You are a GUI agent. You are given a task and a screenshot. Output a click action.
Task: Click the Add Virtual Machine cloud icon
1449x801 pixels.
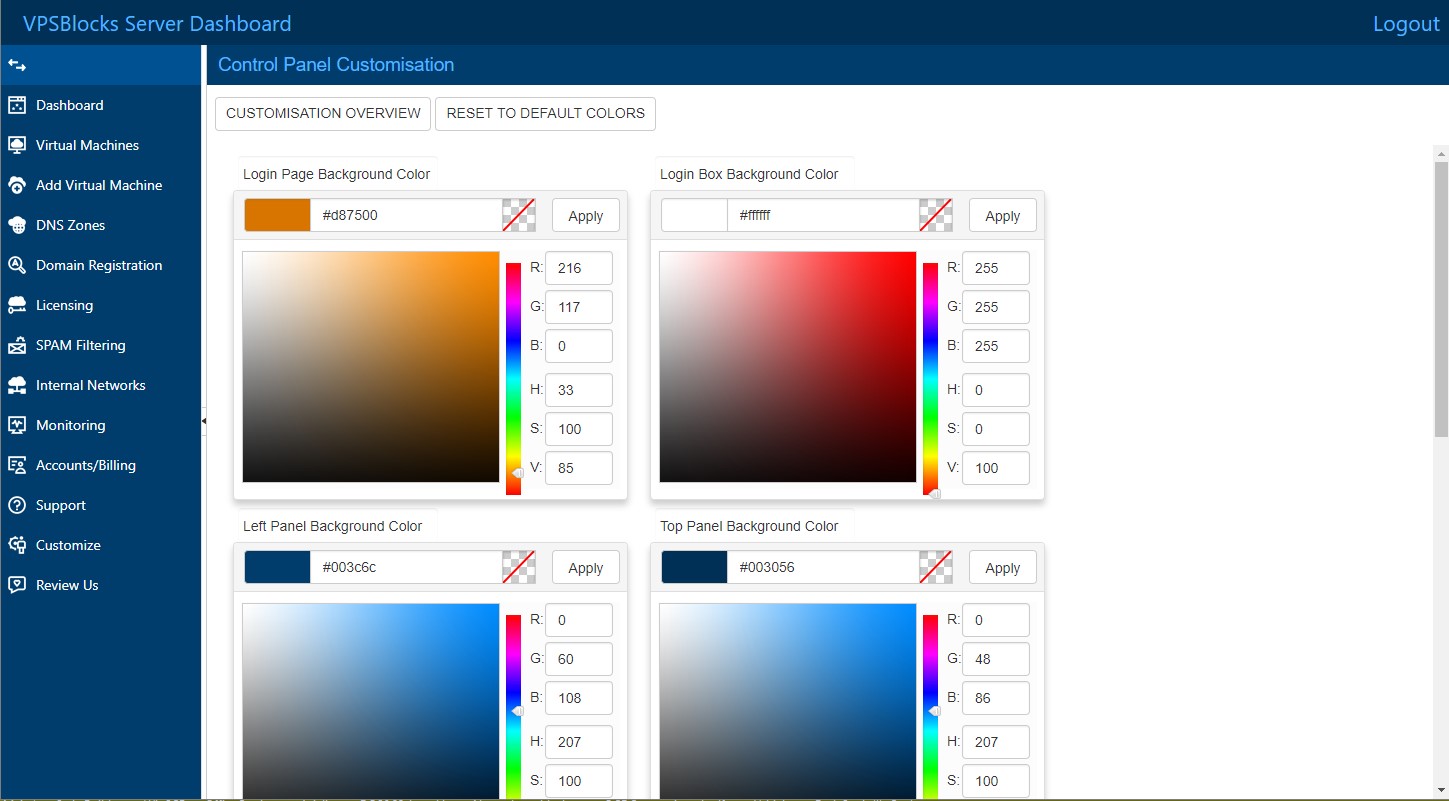(17, 185)
